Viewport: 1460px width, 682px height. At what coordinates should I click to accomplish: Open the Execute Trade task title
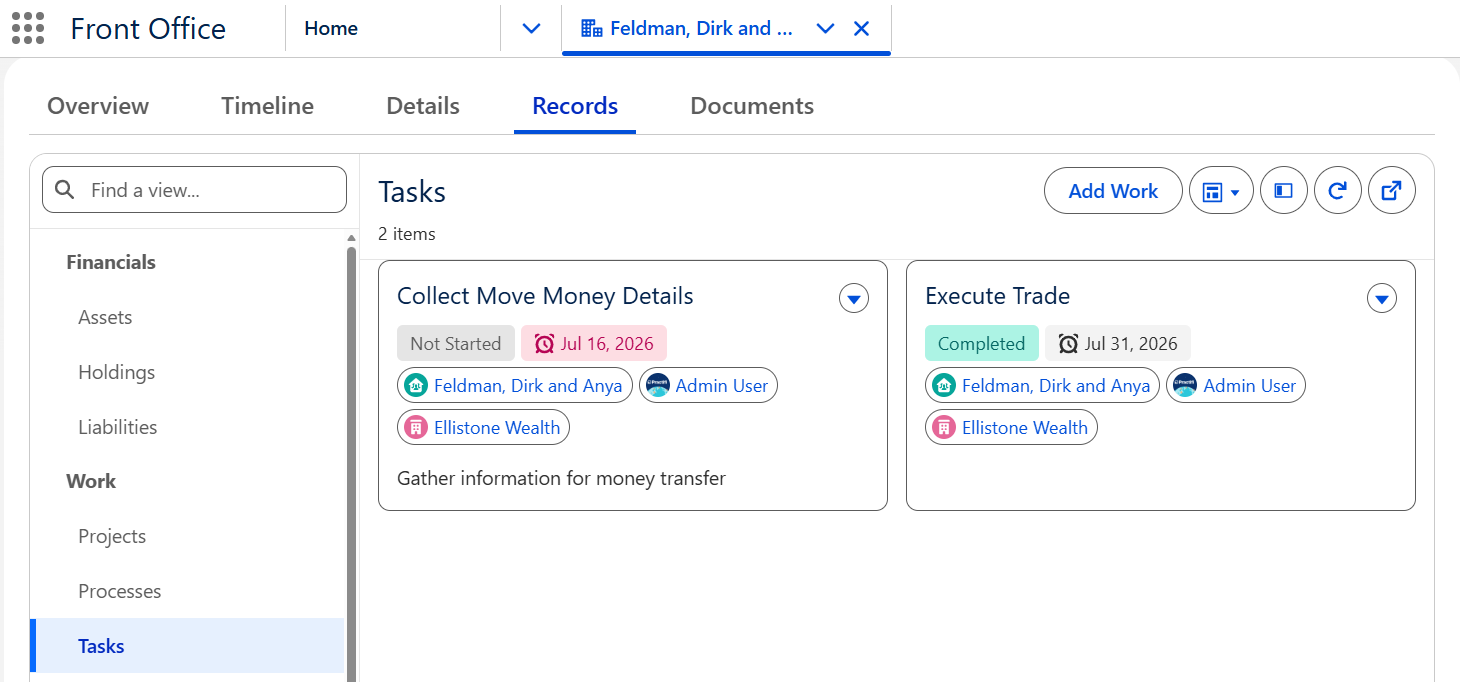point(997,296)
